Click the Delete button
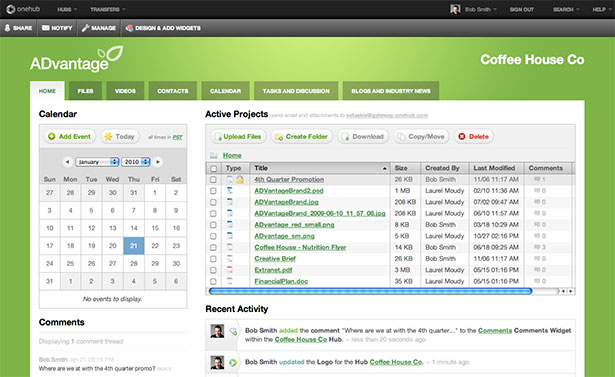615x377 pixels. [x=474, y=137]
